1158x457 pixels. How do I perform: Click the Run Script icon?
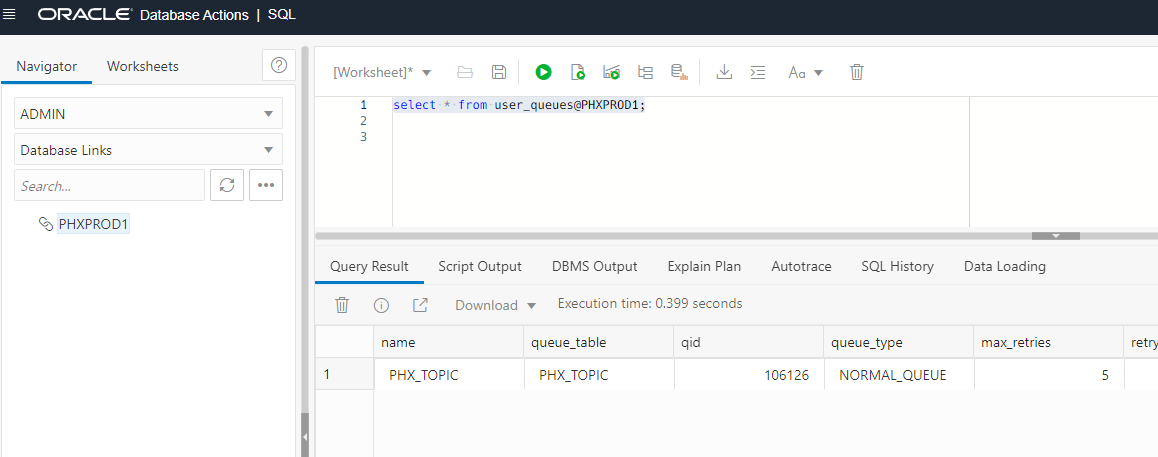click(577, 72)
